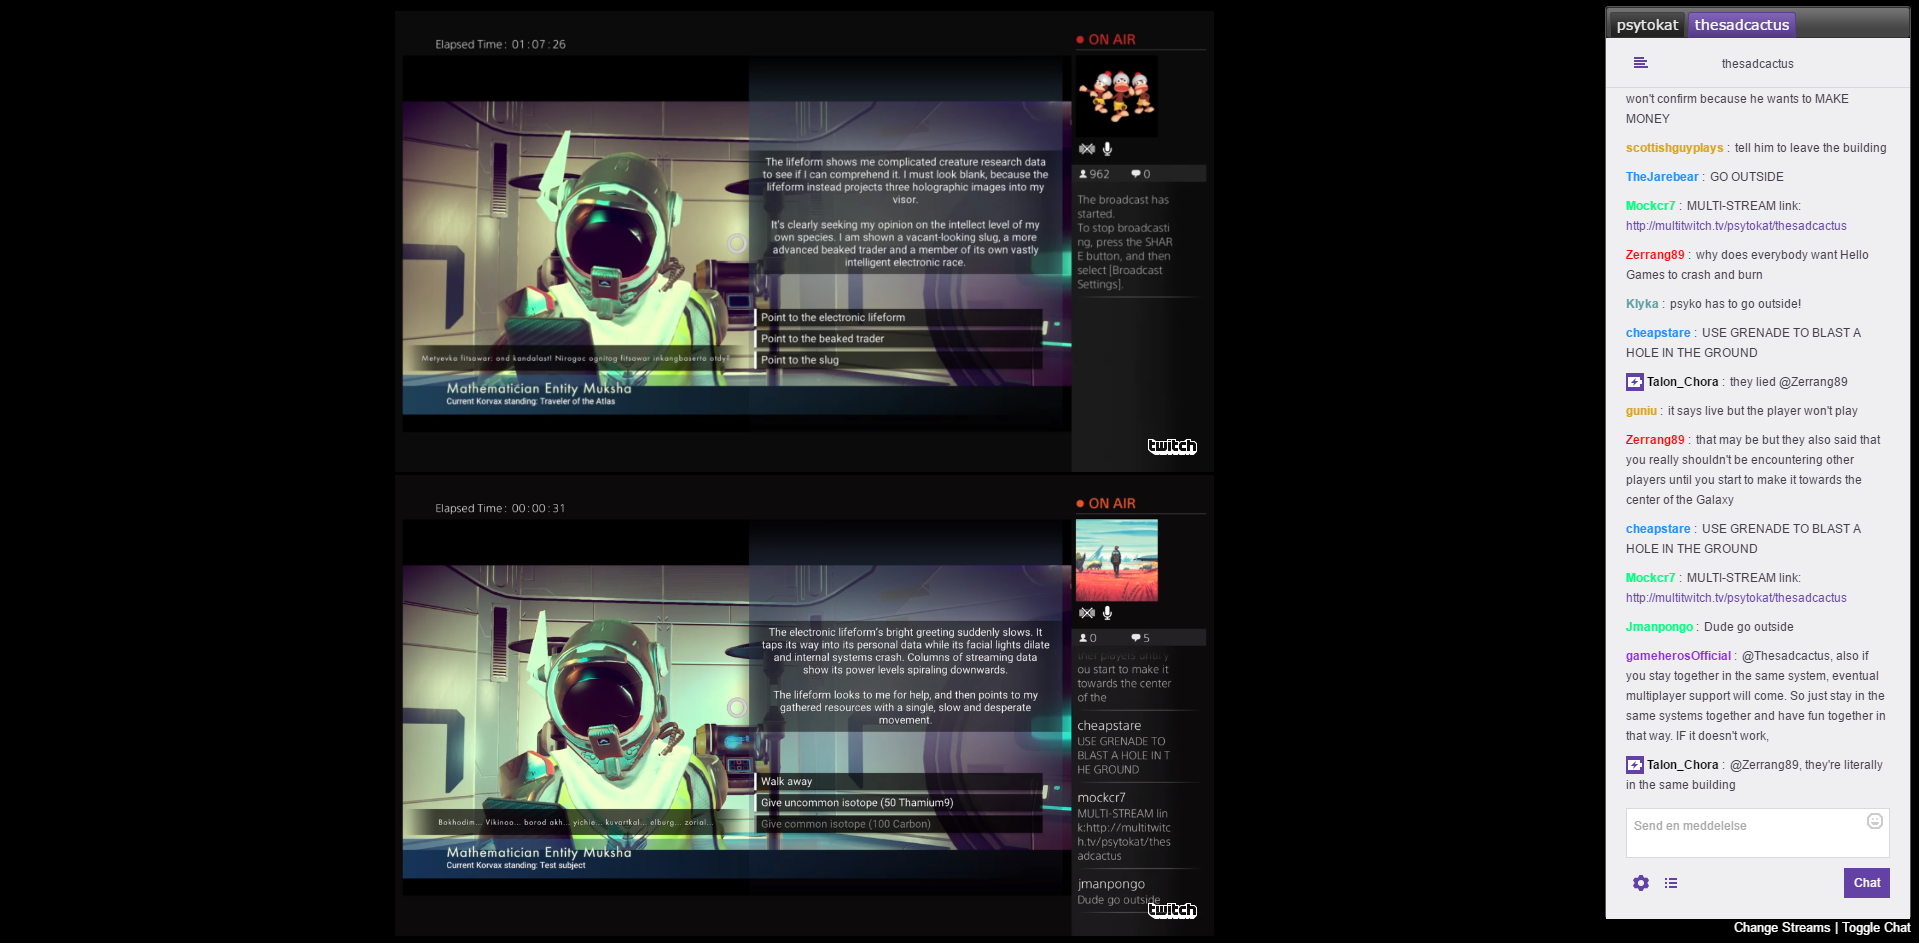Screen dimensions: 1919x943
Task: Click top stream ON AIR indicator
Action: 1106,40
